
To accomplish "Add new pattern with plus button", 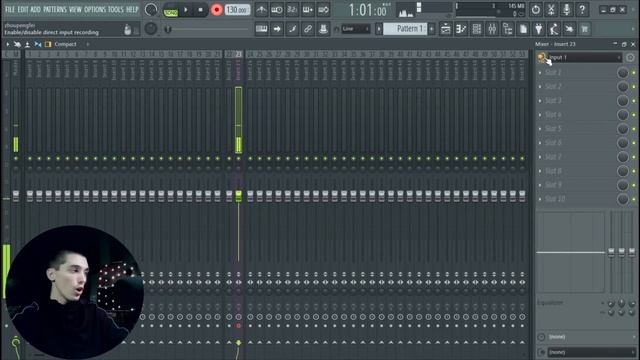I will (x=431, y=29).
